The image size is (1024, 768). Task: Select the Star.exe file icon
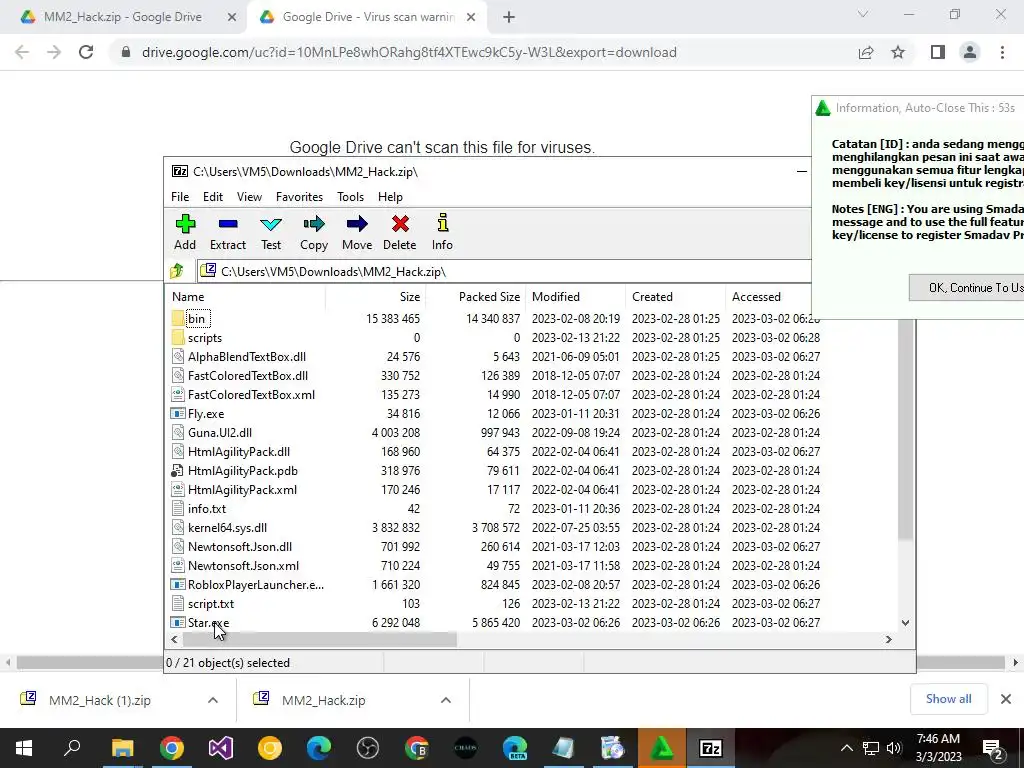pyautogui.click(x=178, y=622)
